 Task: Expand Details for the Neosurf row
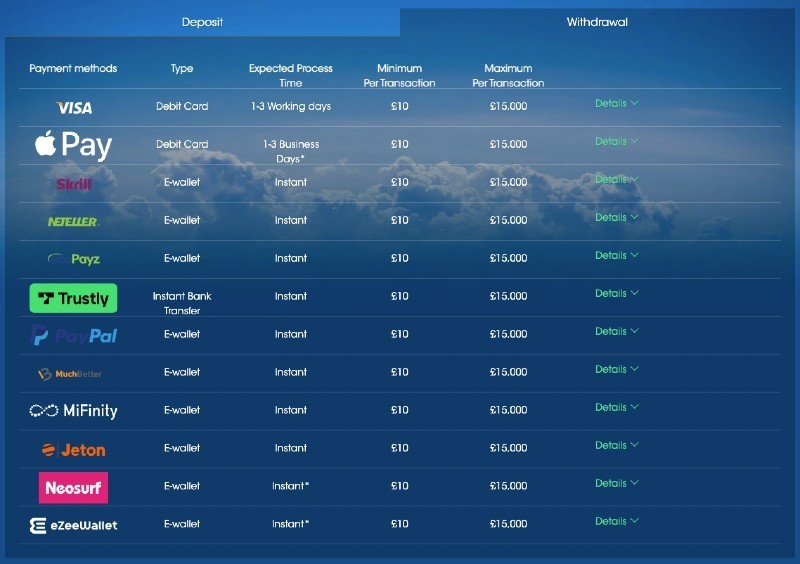pyautogui.click(x=616, y=483)
